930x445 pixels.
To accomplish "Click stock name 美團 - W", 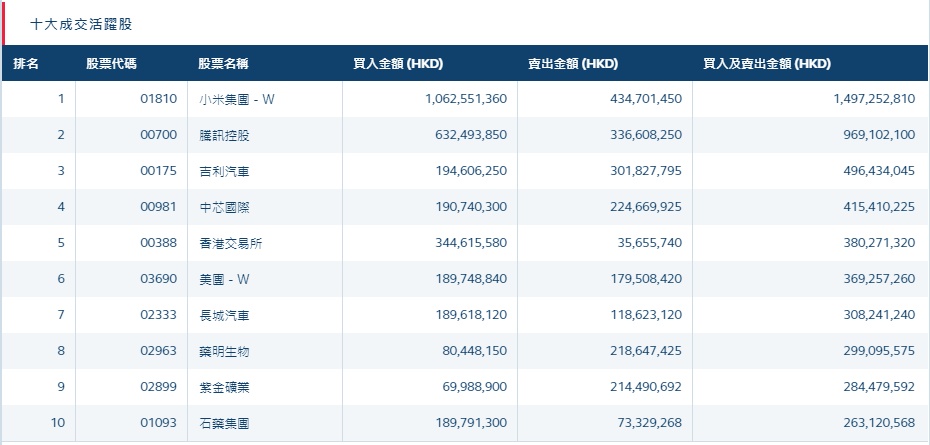I will coord(228,279).
